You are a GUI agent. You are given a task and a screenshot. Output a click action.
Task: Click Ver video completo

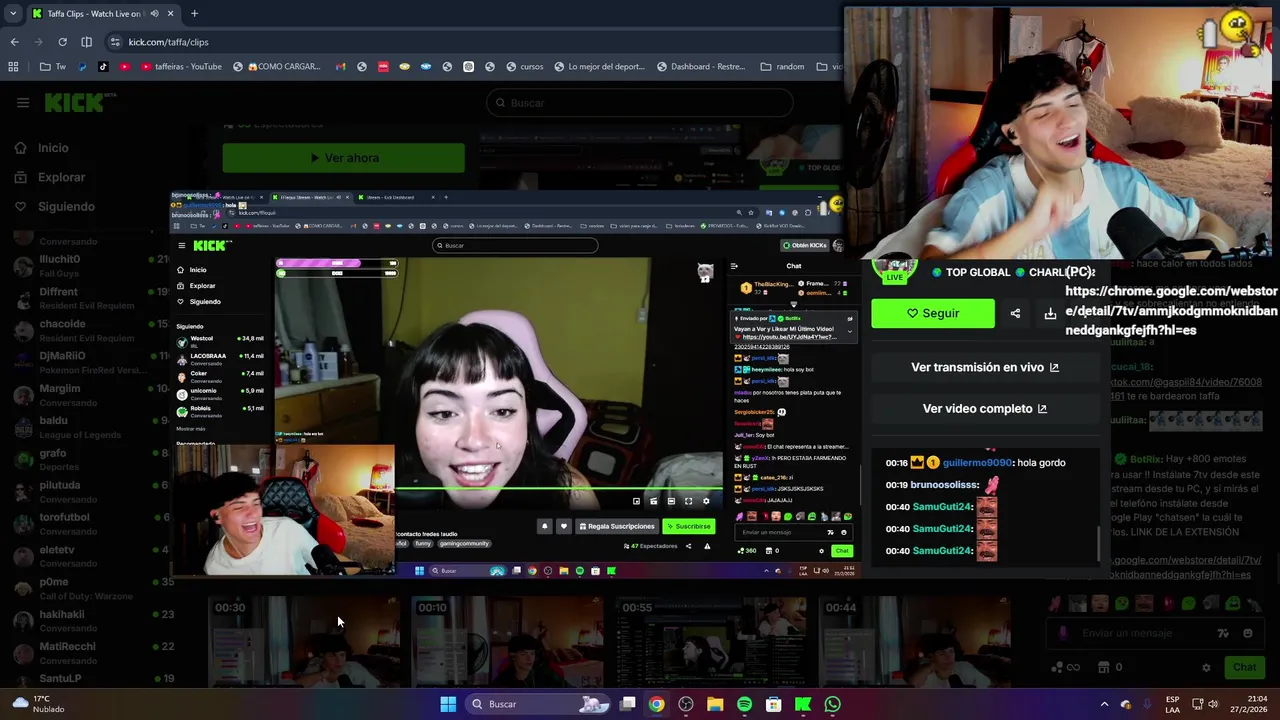(985, 408)
